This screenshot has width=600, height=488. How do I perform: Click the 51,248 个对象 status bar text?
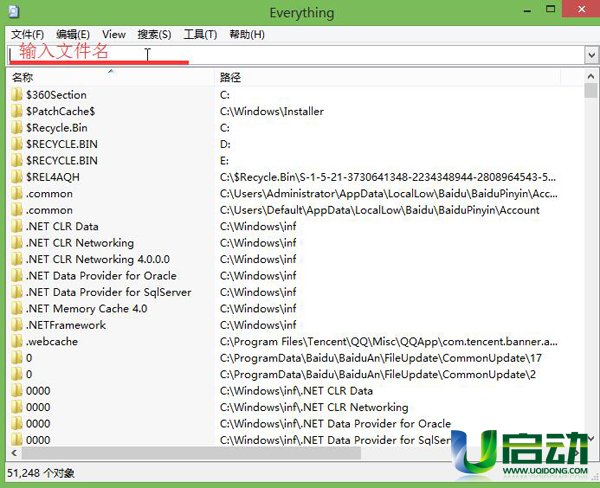tap(41, 473)
